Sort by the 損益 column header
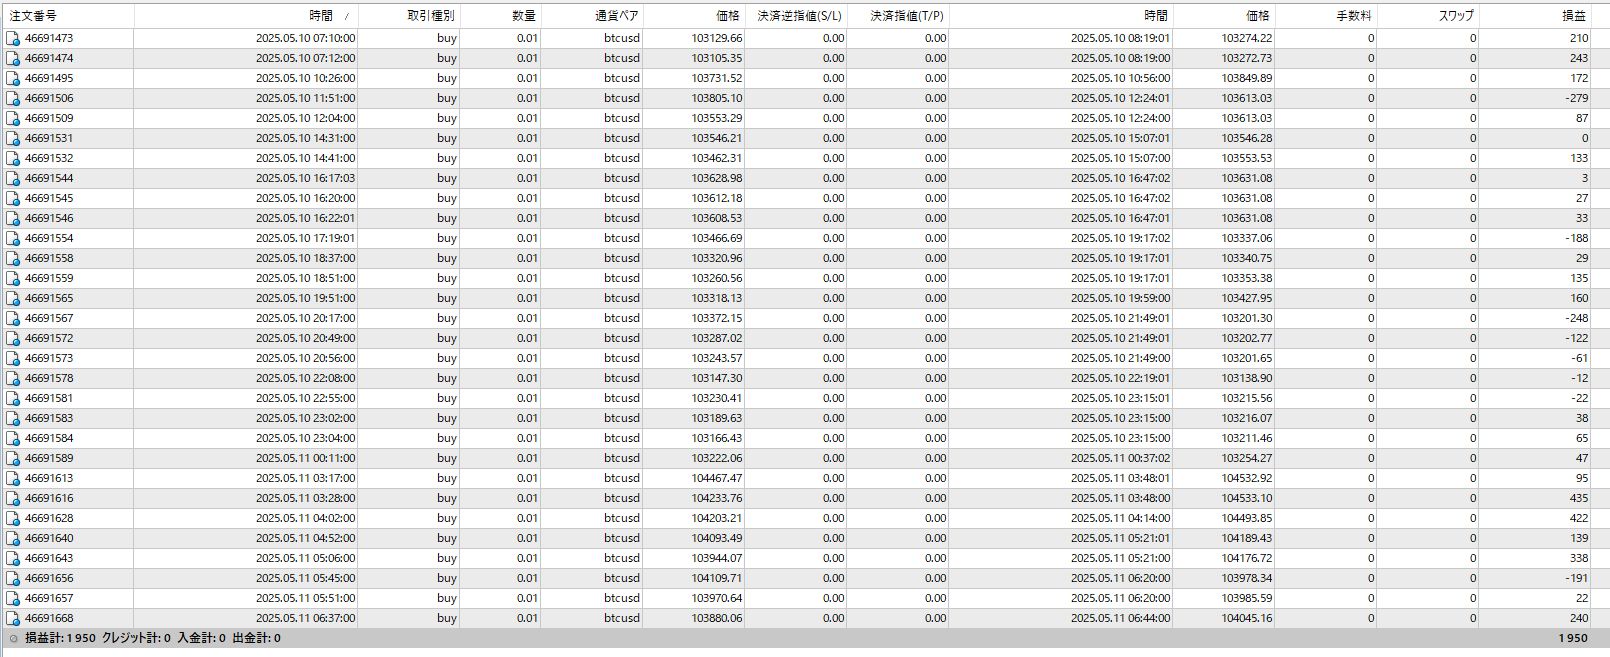 pos(1574,16)
